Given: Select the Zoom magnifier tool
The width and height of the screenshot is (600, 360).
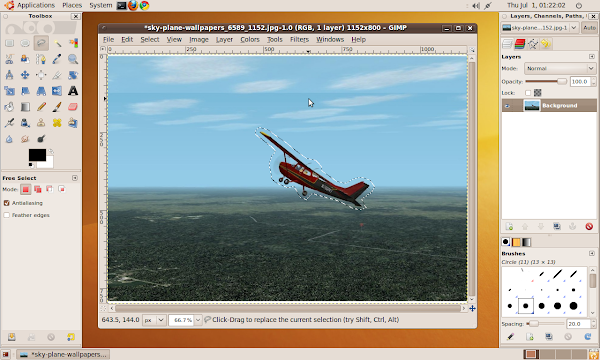Looking at the screenshot, I should click(x=73, y=59).
